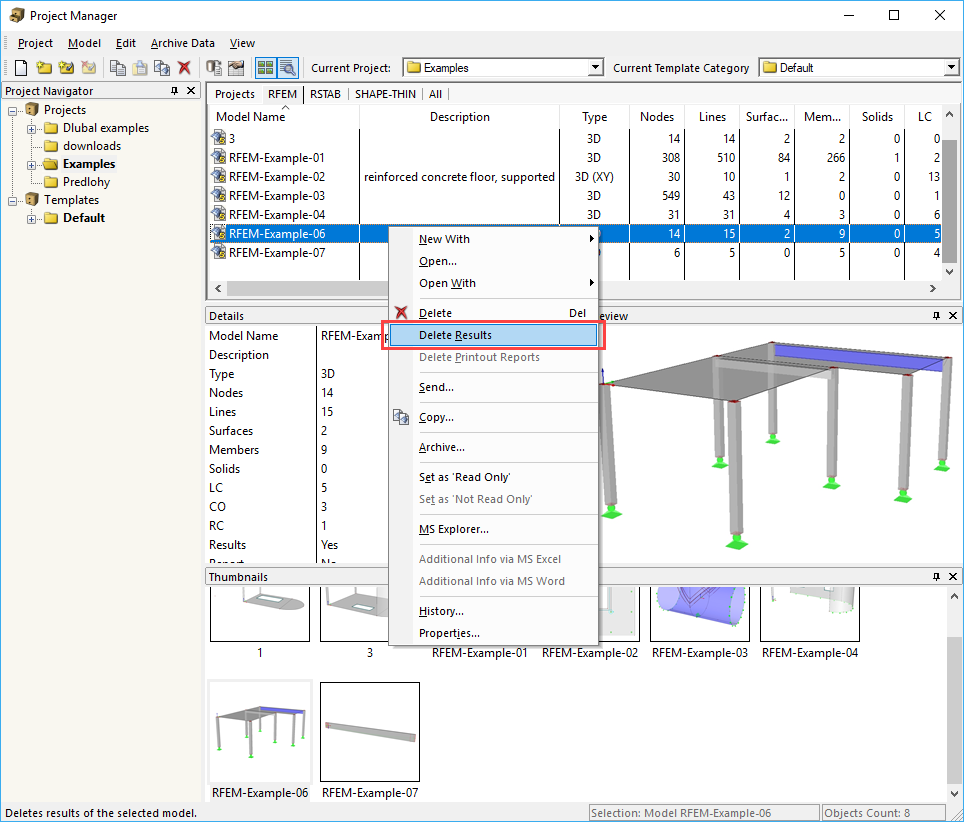Click the Archive Data cylinder toolbar icon
The image size is (964, 822).
coord(213,68)
